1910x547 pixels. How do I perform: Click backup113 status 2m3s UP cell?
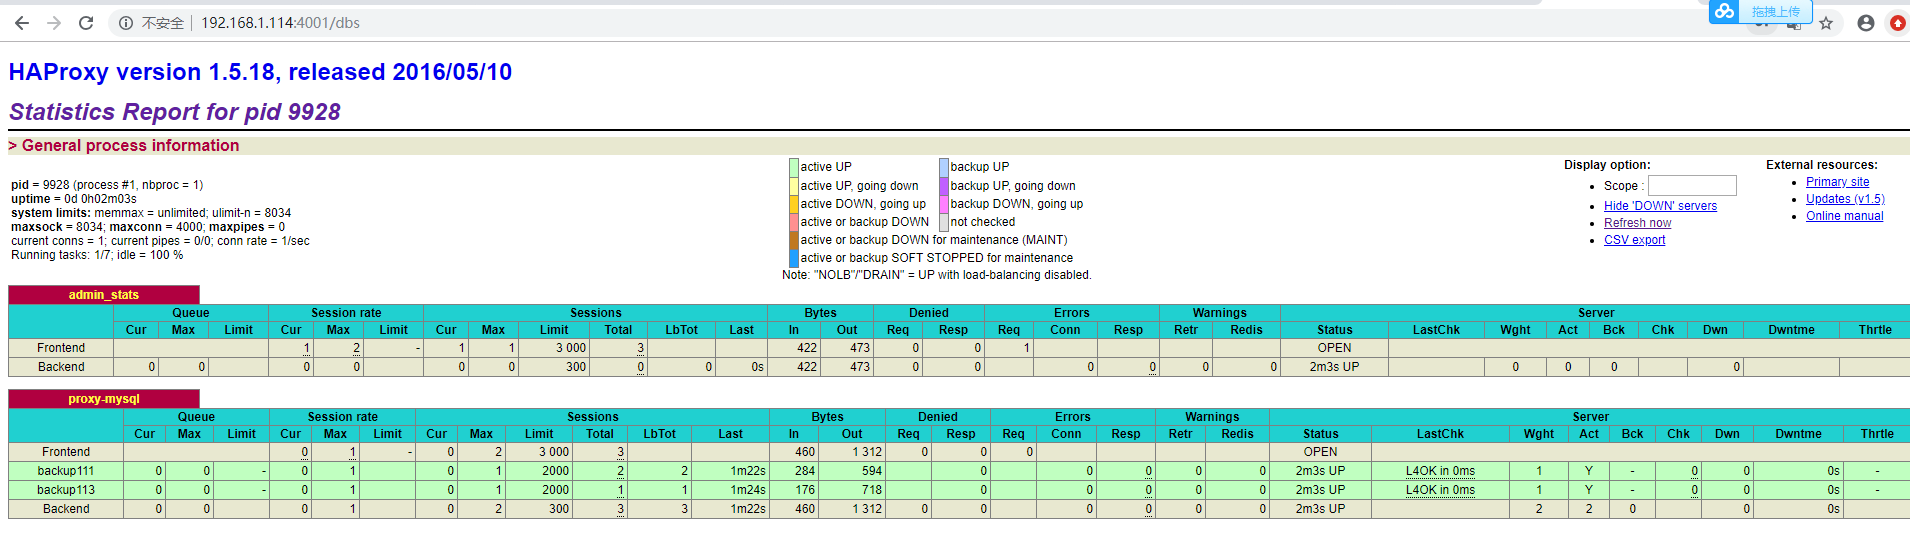pos(1320,490)
